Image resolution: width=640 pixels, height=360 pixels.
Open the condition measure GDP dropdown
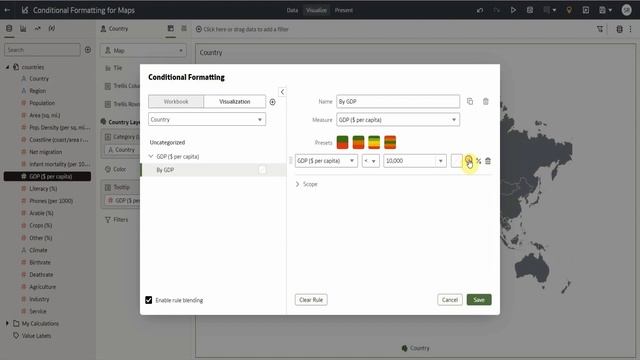click(326, 161)
